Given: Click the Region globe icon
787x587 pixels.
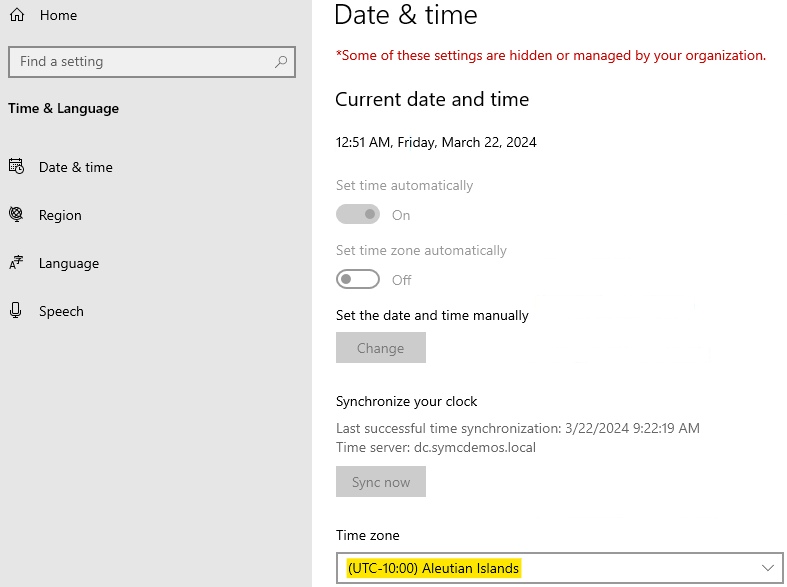Looking at the screenshot, I should (x=16, y=215).
